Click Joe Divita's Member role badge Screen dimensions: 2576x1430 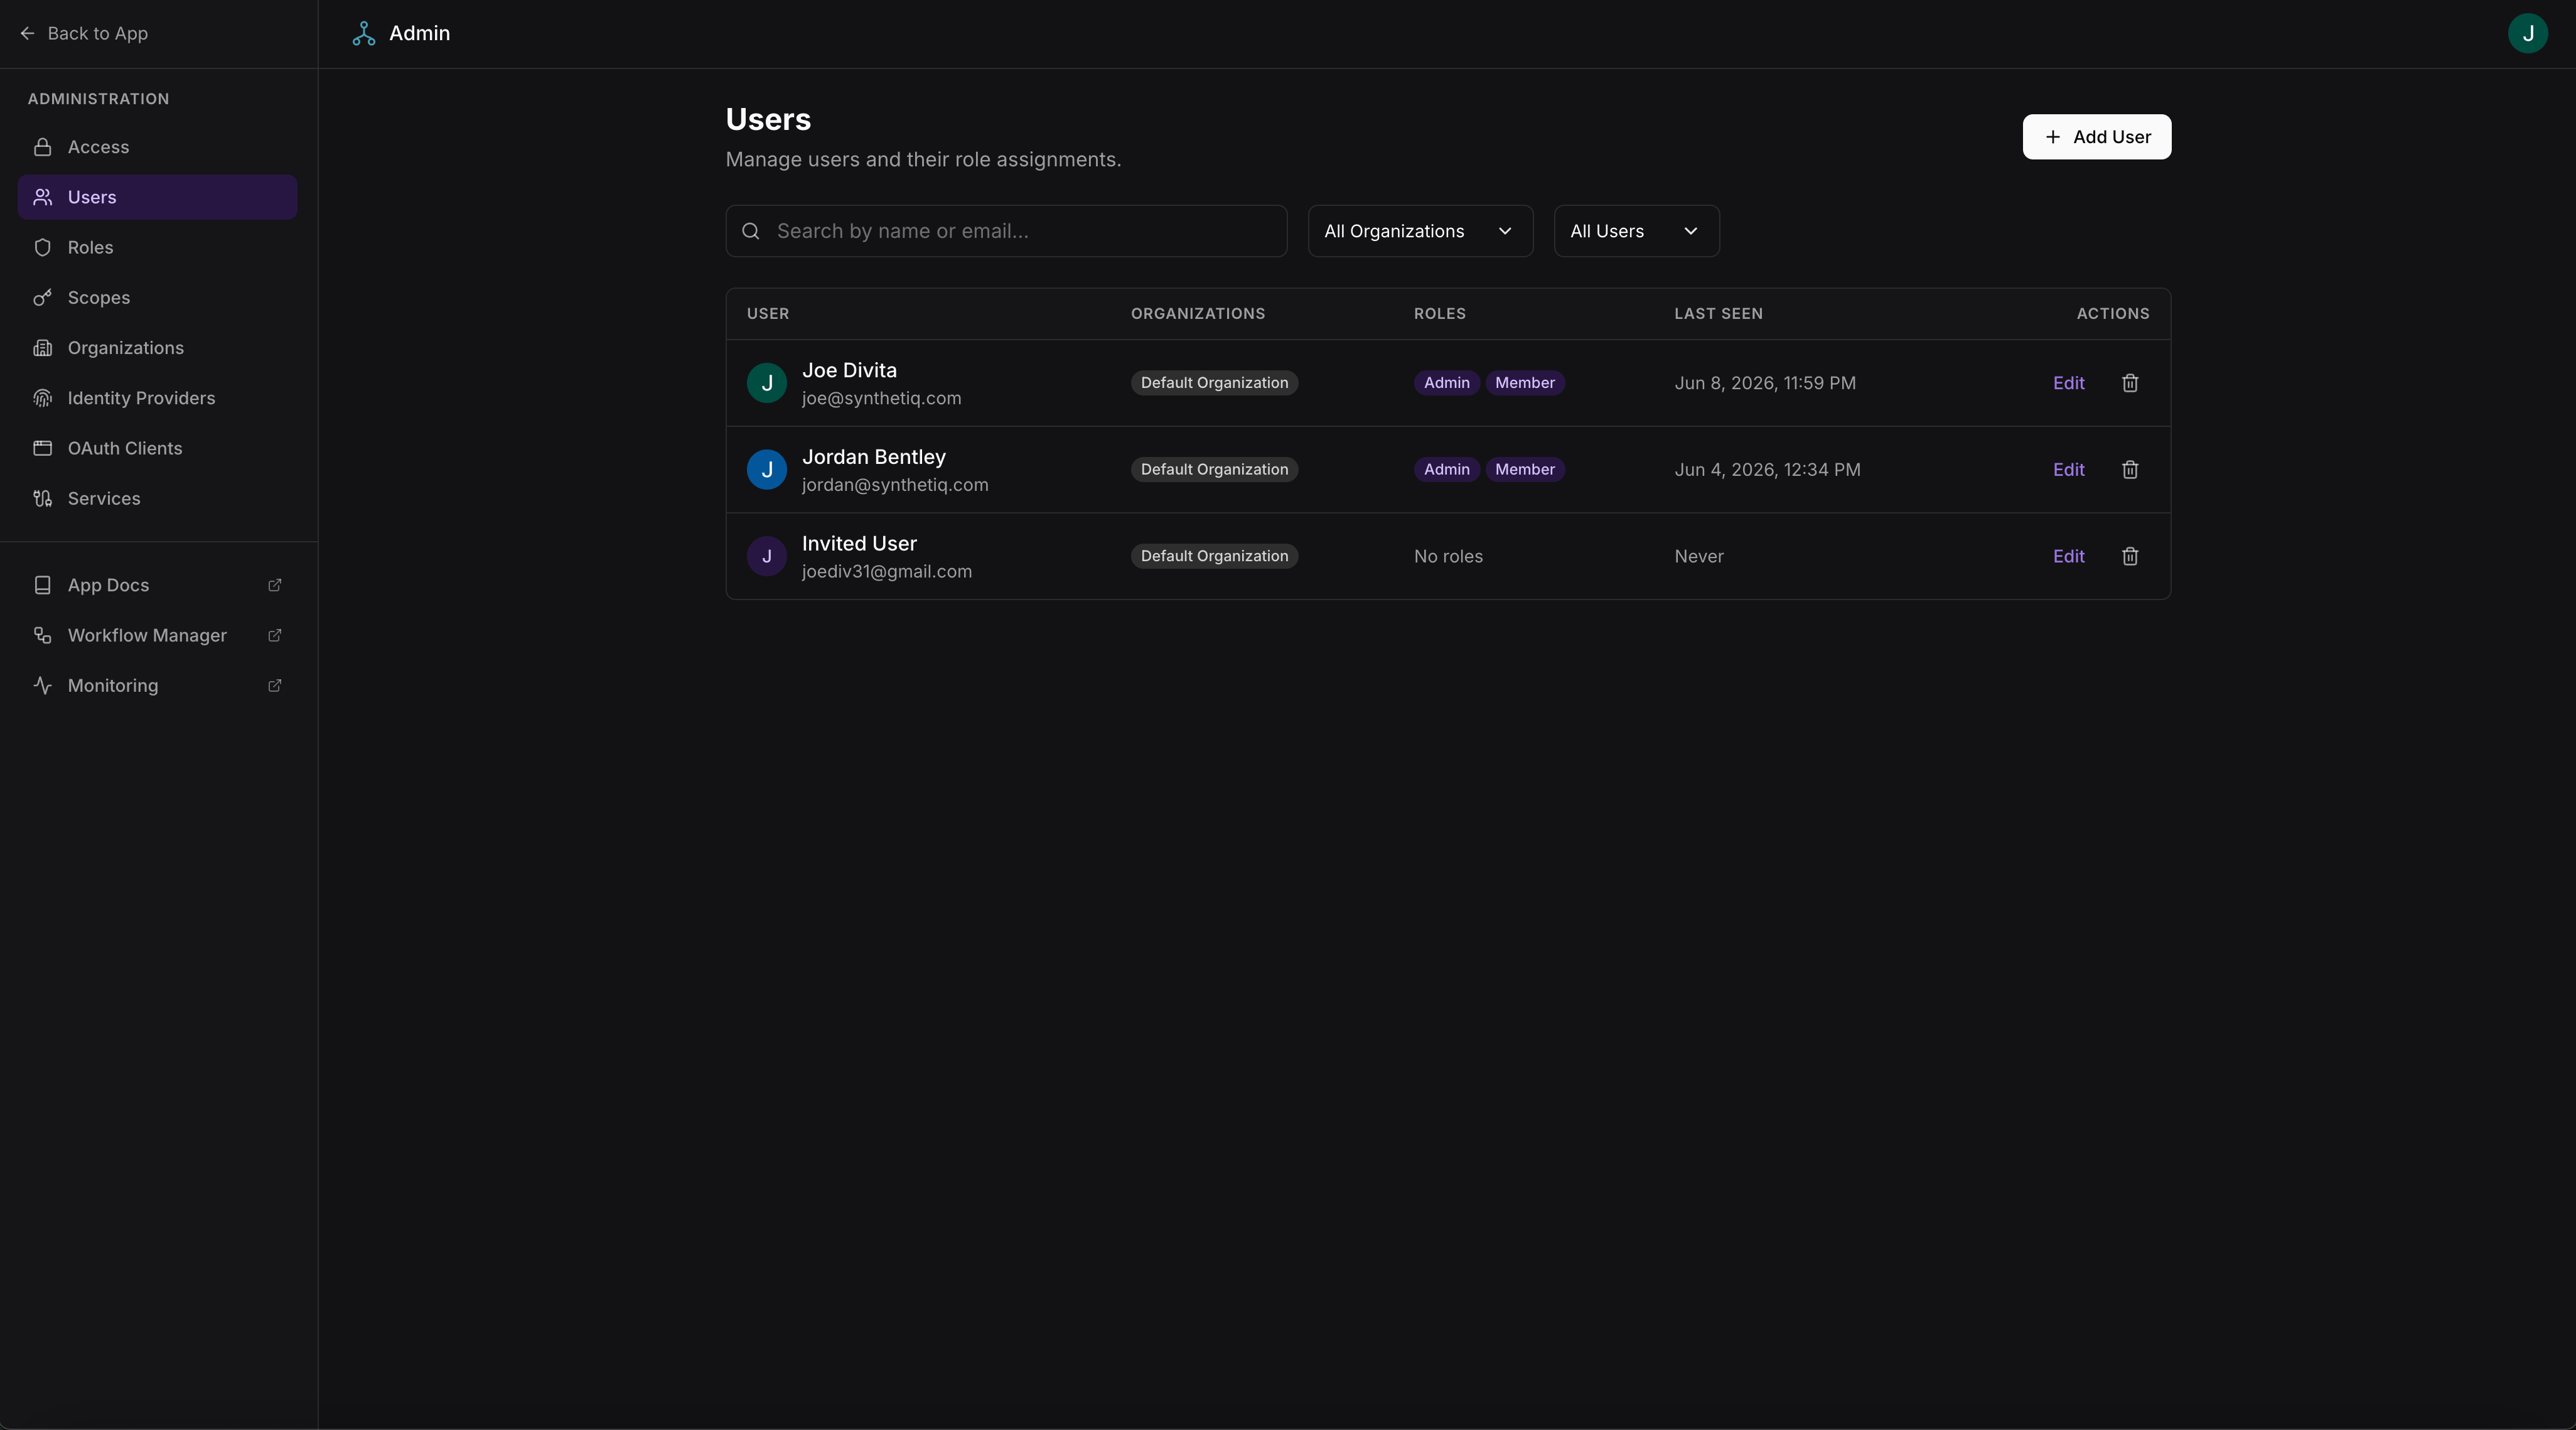pyautogui.click(x=1524, y=383)
